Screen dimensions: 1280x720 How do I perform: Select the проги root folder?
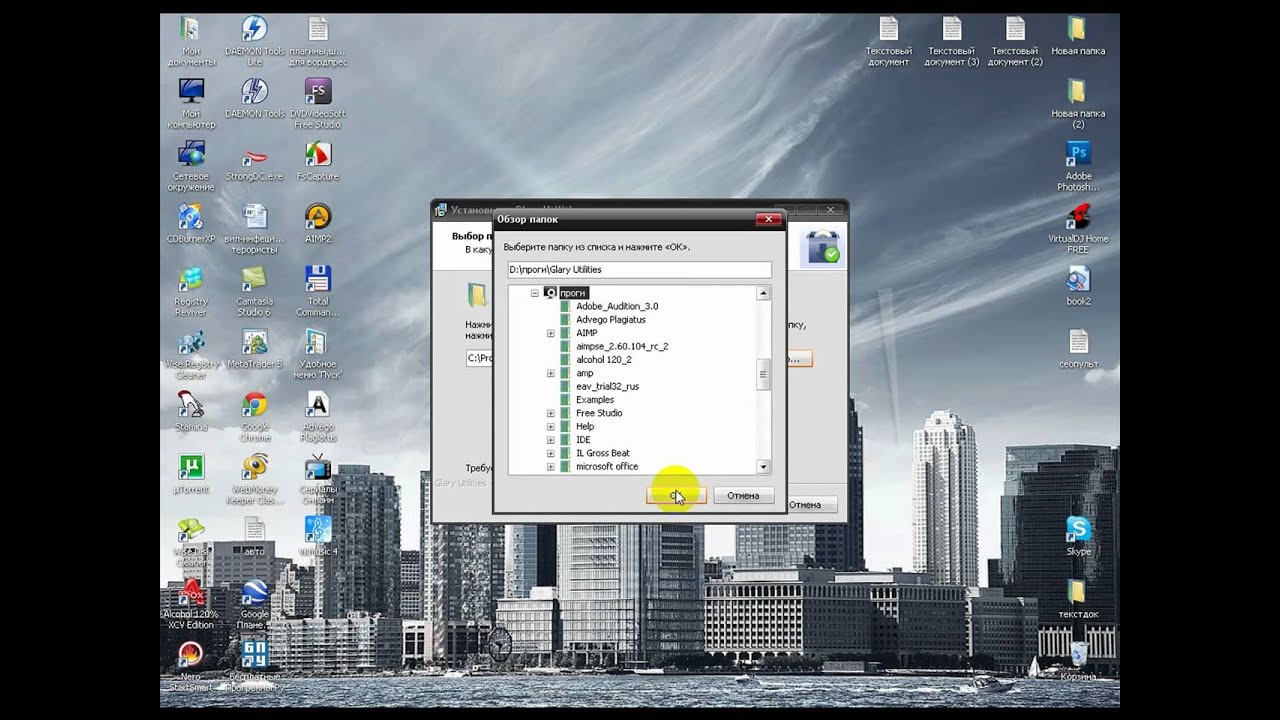pos(573,293)
